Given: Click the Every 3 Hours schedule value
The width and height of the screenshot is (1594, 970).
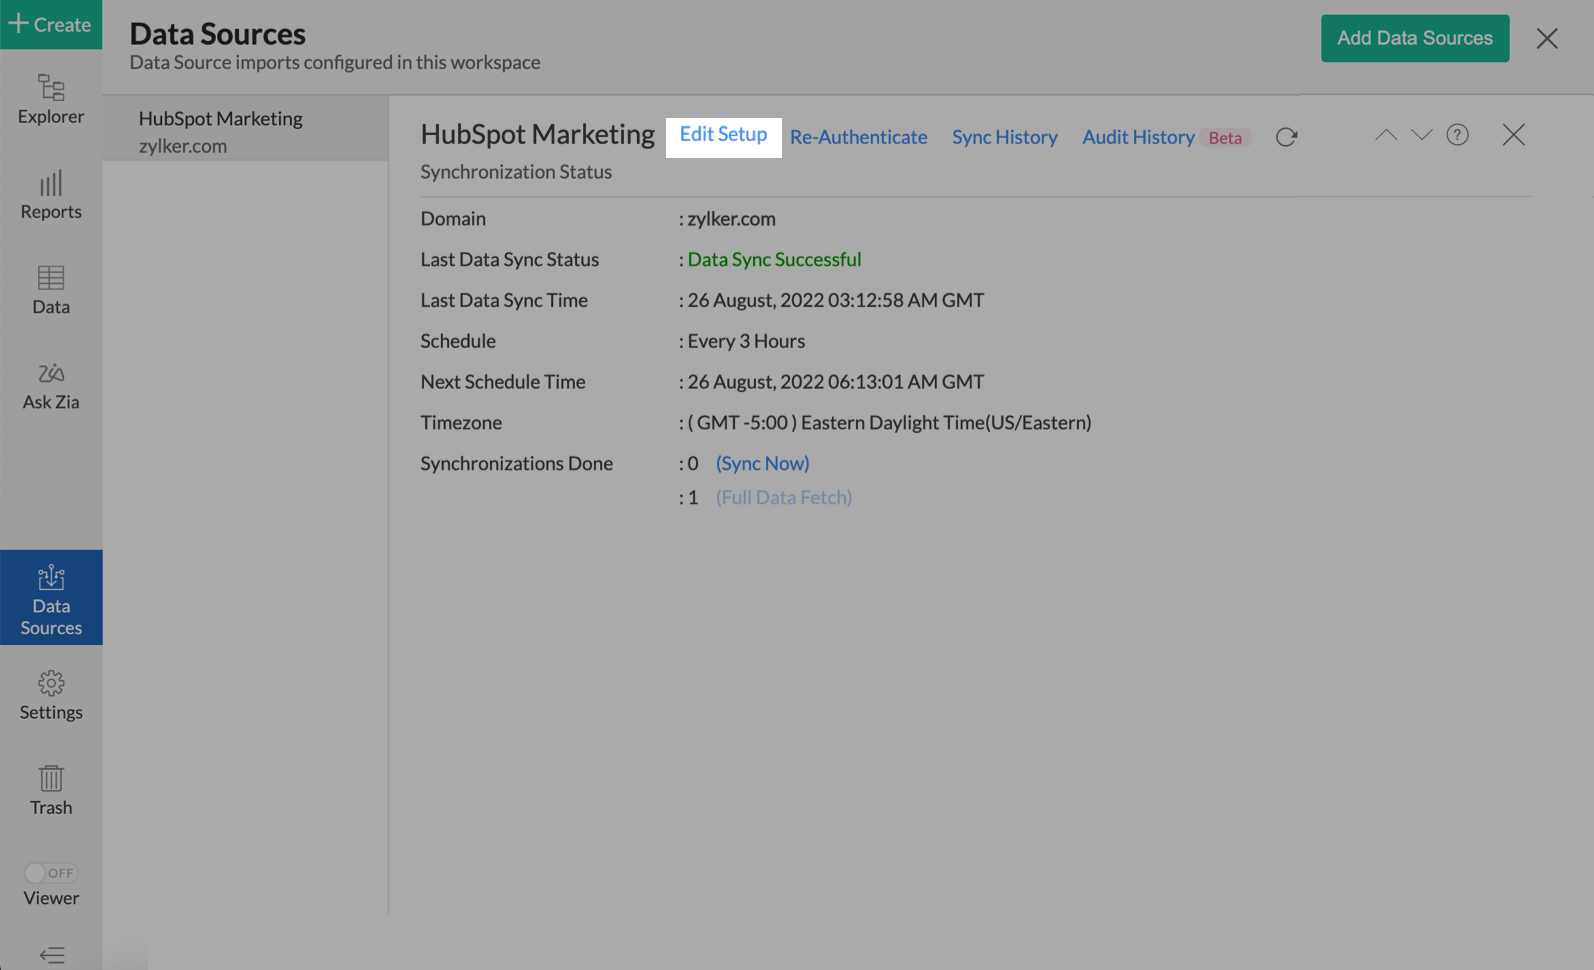Looking at the screenshot, I should click(x=746, y=341).
